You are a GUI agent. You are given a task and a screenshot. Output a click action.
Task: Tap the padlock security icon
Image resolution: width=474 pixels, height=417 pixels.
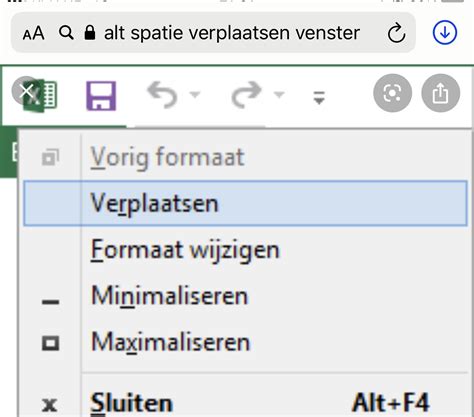coord(90,33)
